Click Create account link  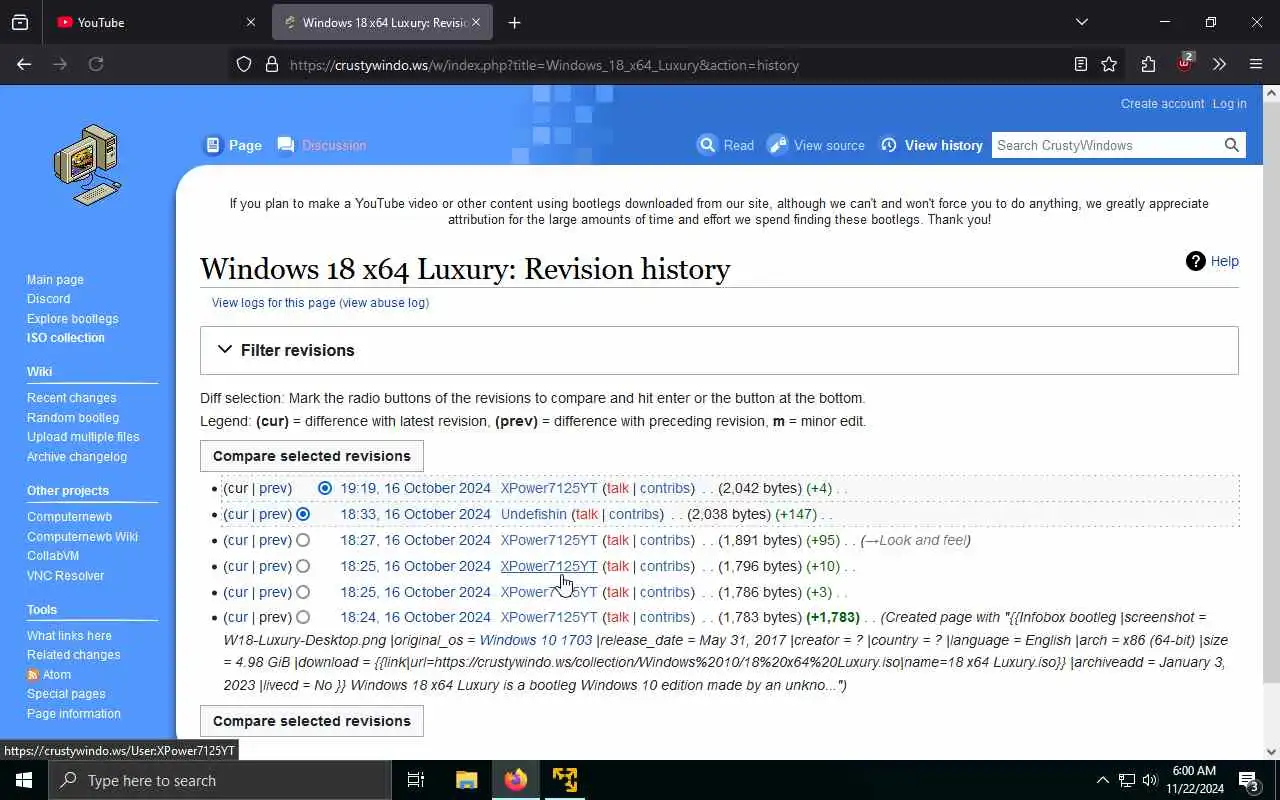(1162, 104)
